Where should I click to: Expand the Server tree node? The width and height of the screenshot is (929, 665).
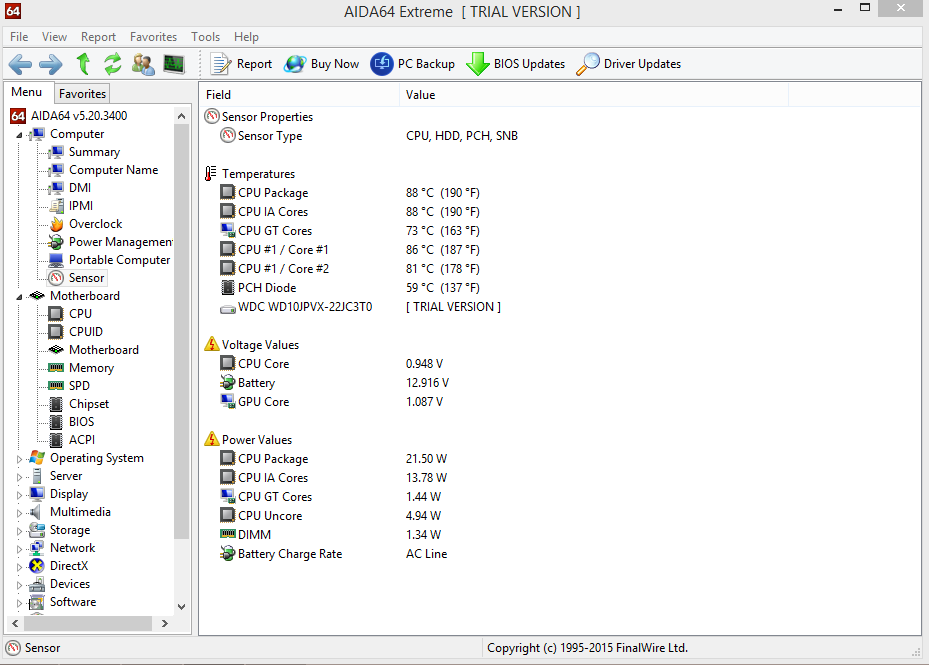click(x=19, y=477)
